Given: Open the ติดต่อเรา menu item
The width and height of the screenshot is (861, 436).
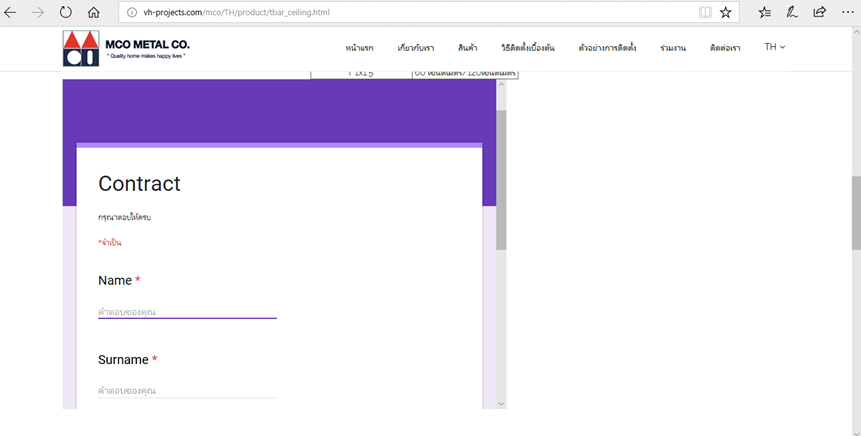Looking at the screenshot, I should pyautogui.click(x=725, y=48).
